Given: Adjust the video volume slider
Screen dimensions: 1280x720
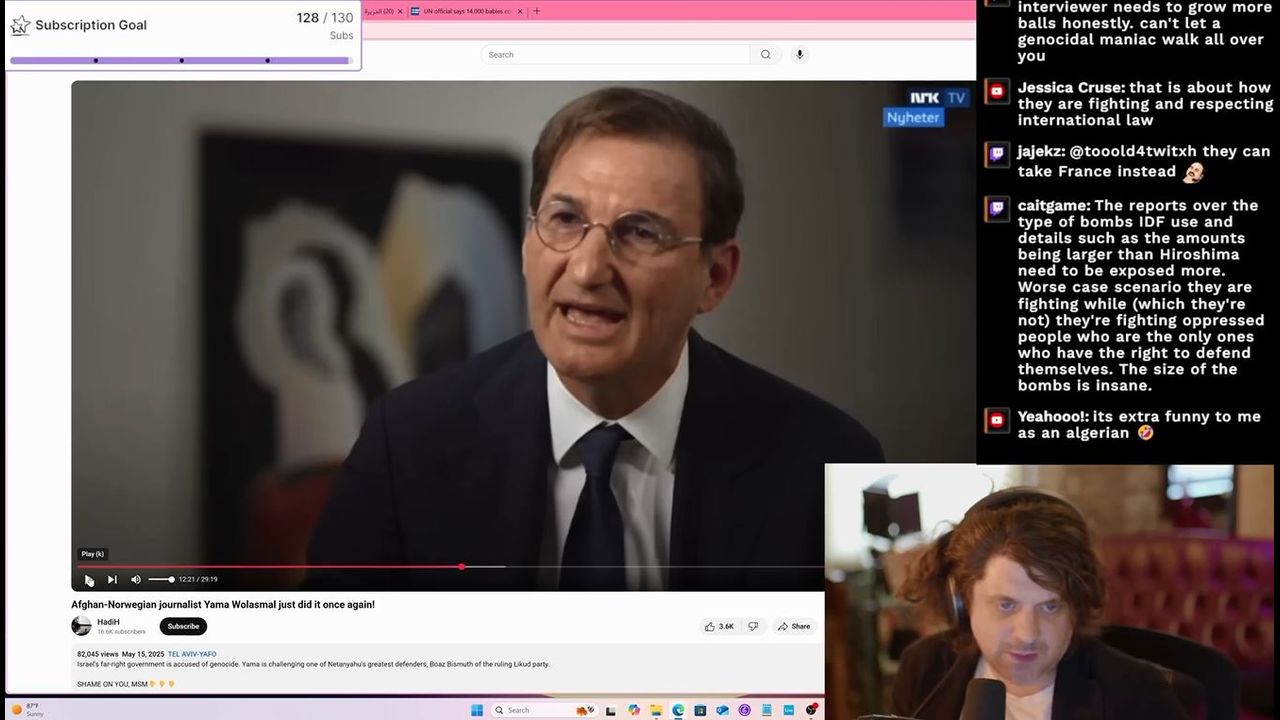Looking at the screenshot, I should coord(161,580).
